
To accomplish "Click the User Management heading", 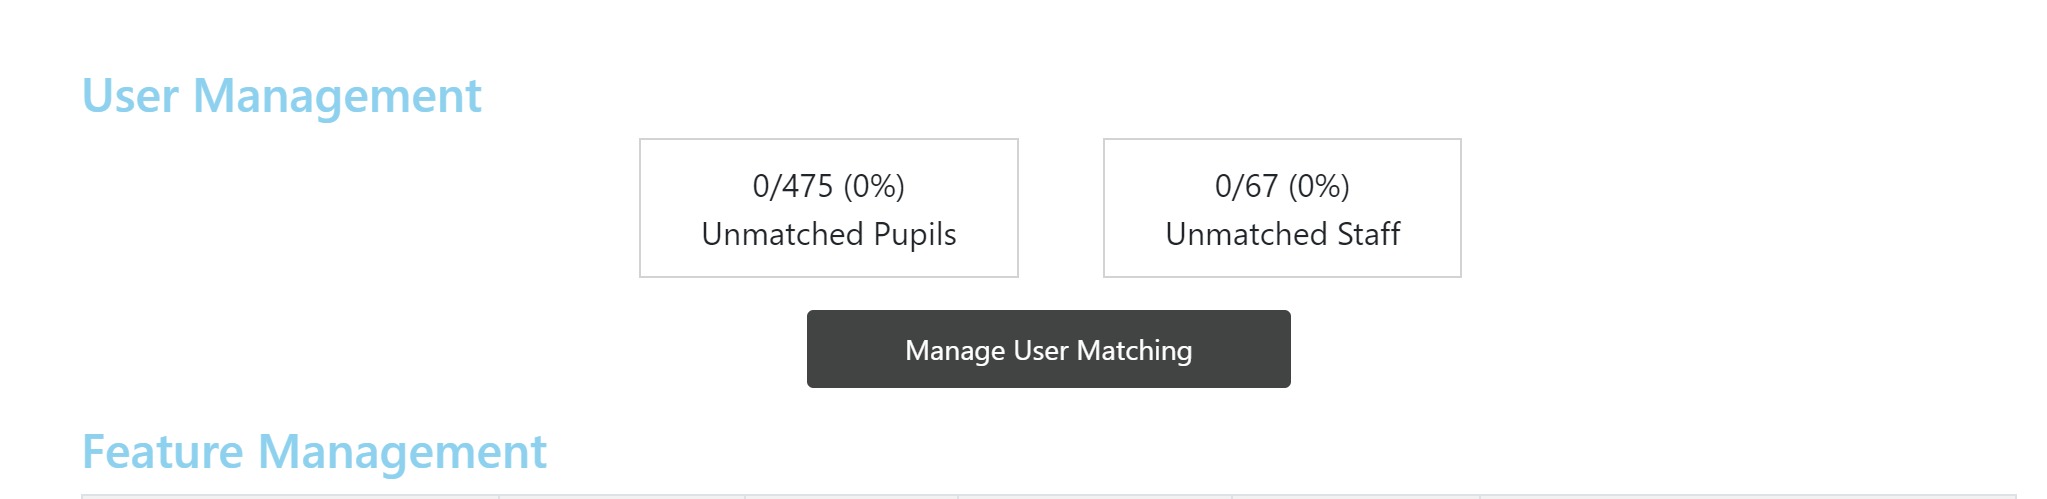I will pos(281,96).
